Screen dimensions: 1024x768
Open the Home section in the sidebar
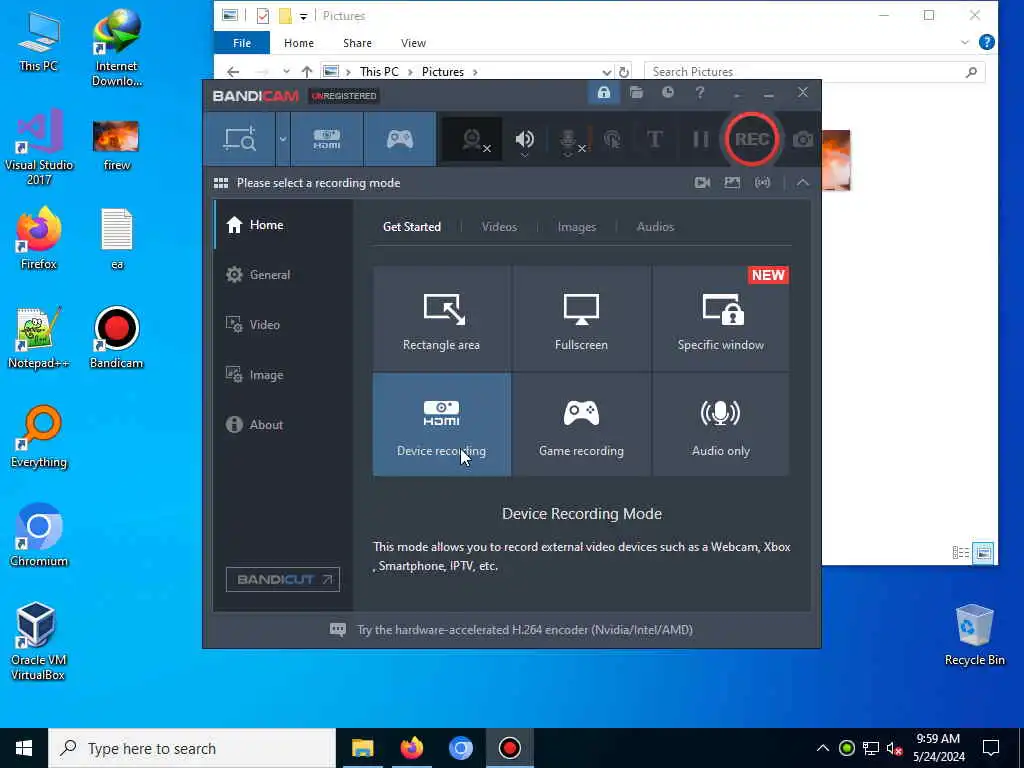click(283, 225)
